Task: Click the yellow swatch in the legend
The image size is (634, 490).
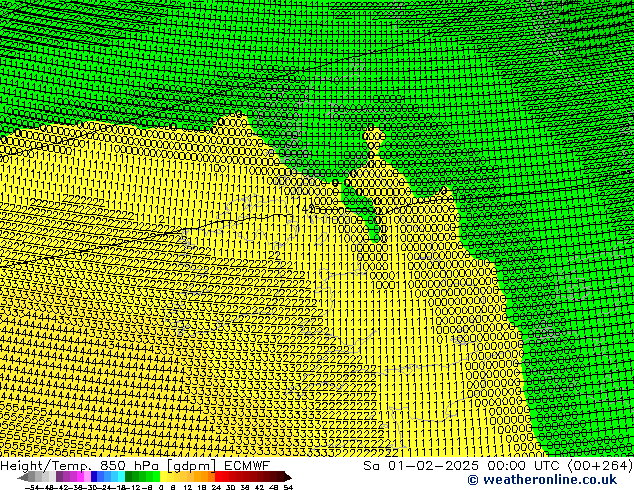Action: coord(163,476)
